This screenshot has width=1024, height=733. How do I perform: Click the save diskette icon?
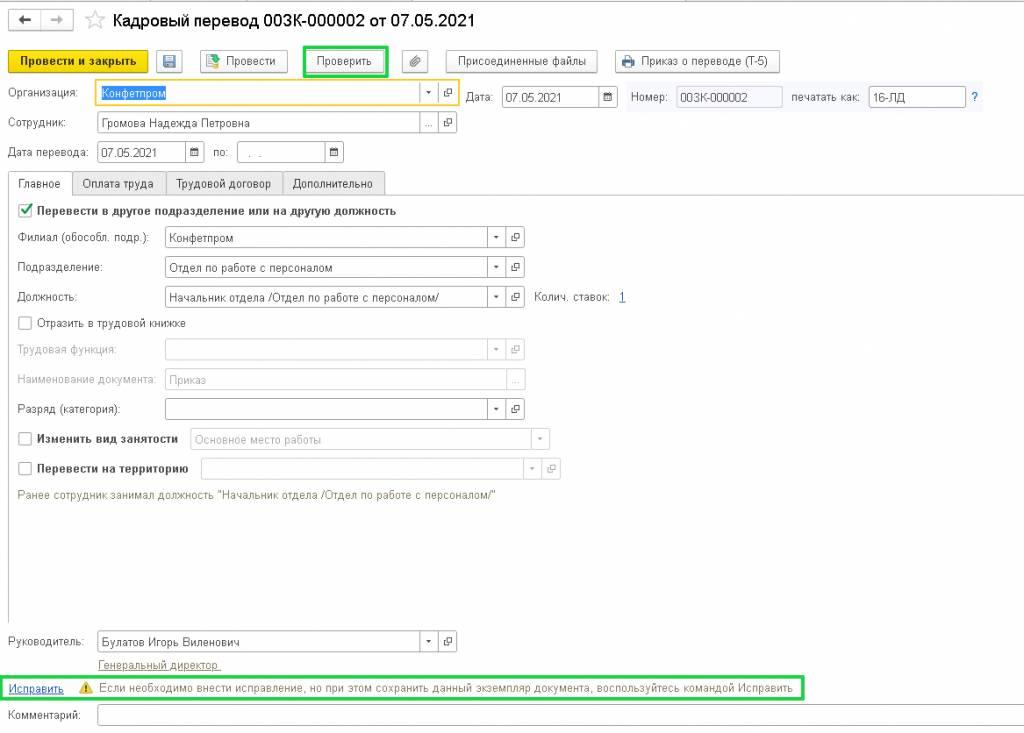click(x=170, y=61)
